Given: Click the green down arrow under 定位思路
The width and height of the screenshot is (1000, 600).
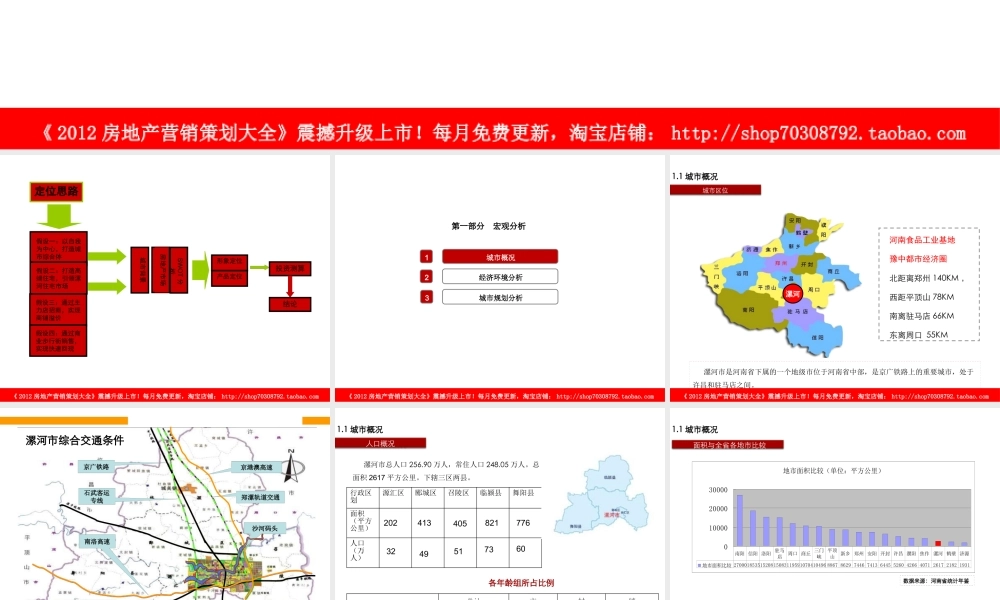Looking at the screenshot, I should pos(59,216).
